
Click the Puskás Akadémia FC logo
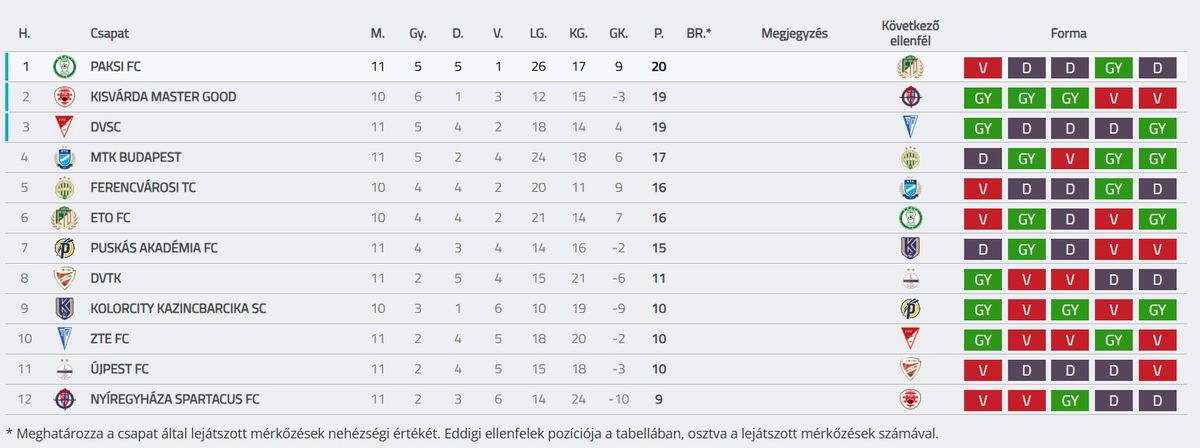pyautogui.click(x=65, y=248)
